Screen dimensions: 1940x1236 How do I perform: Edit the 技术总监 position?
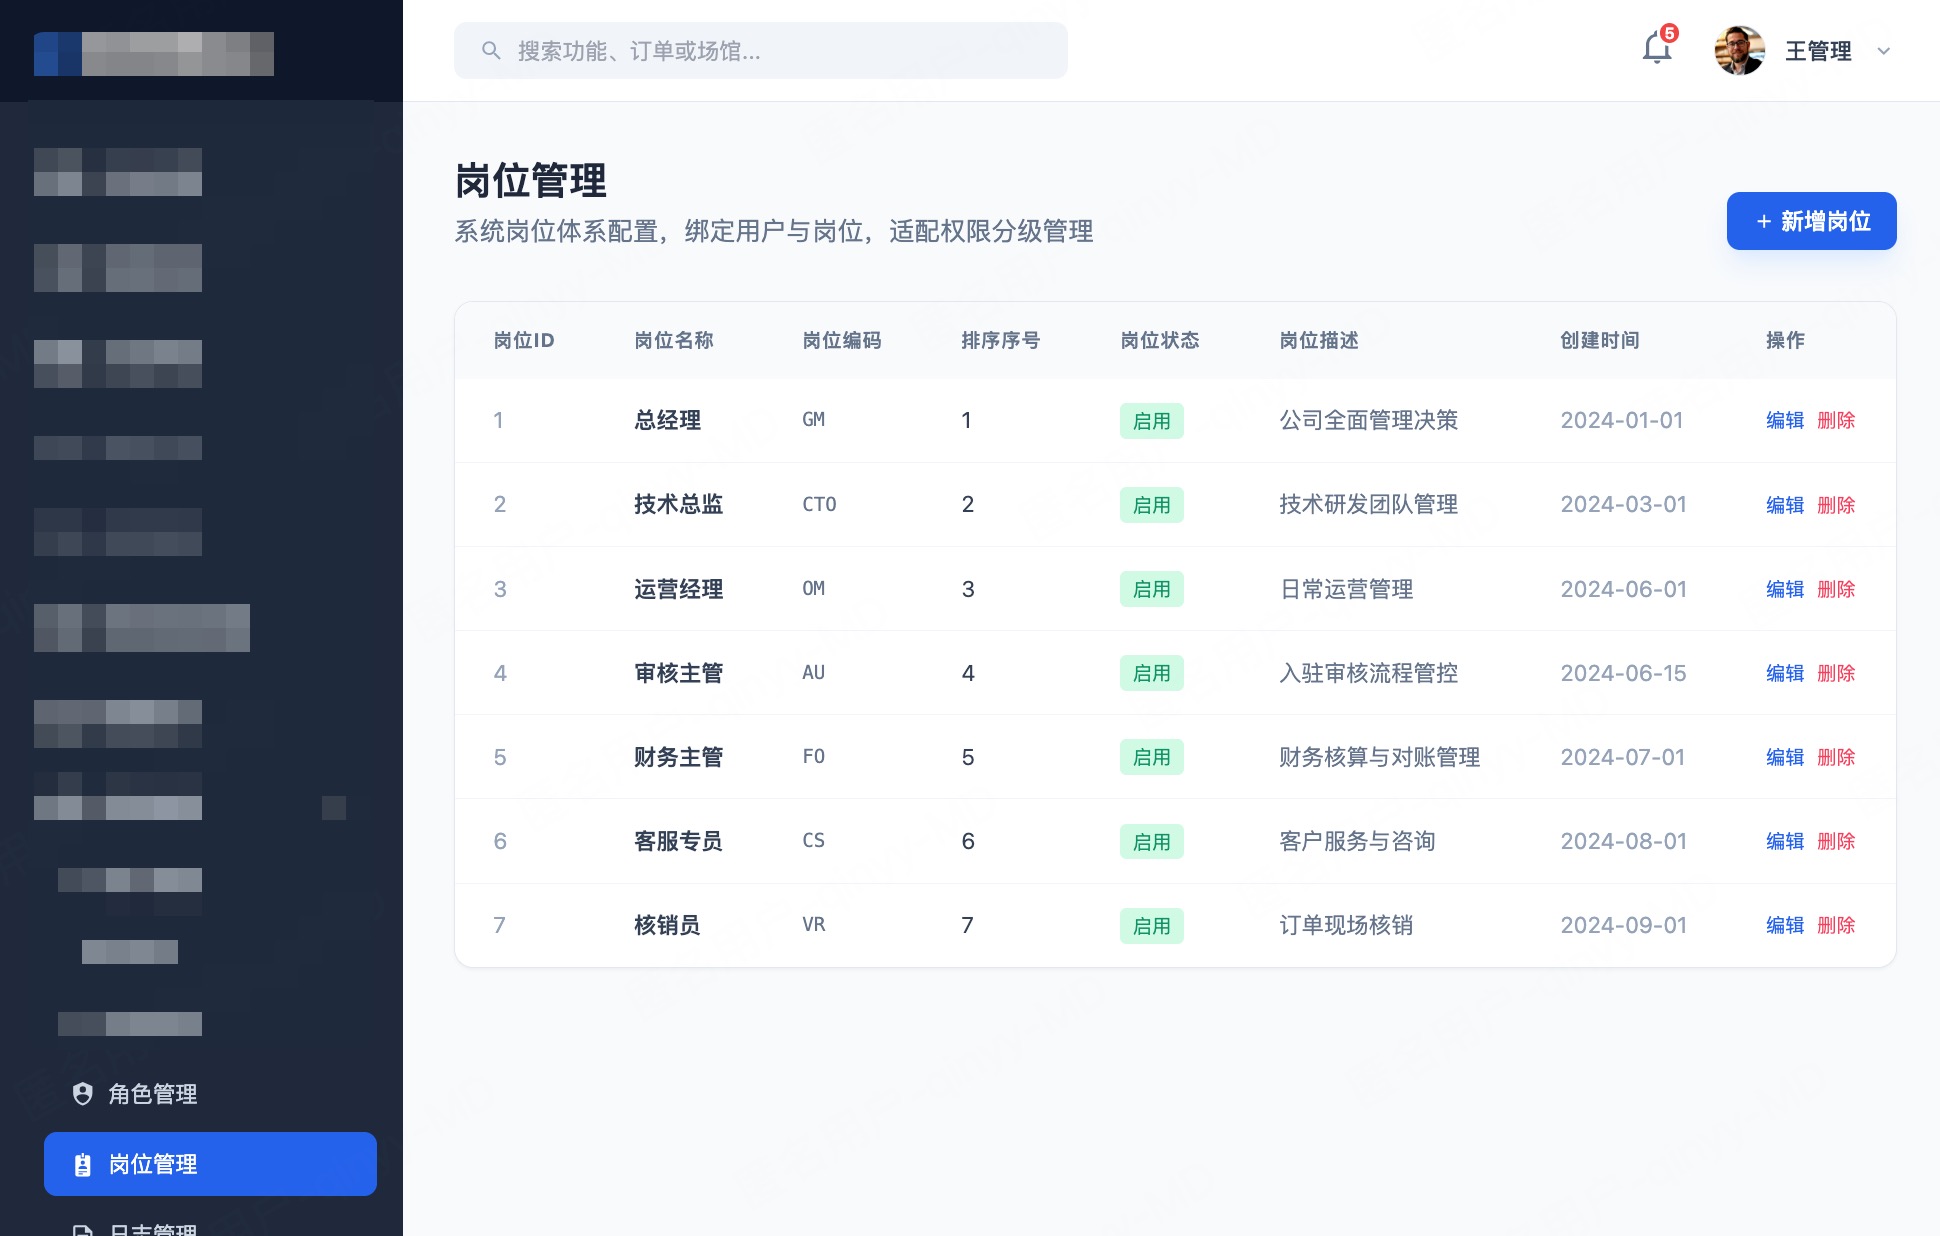[x=1785, y=505]
